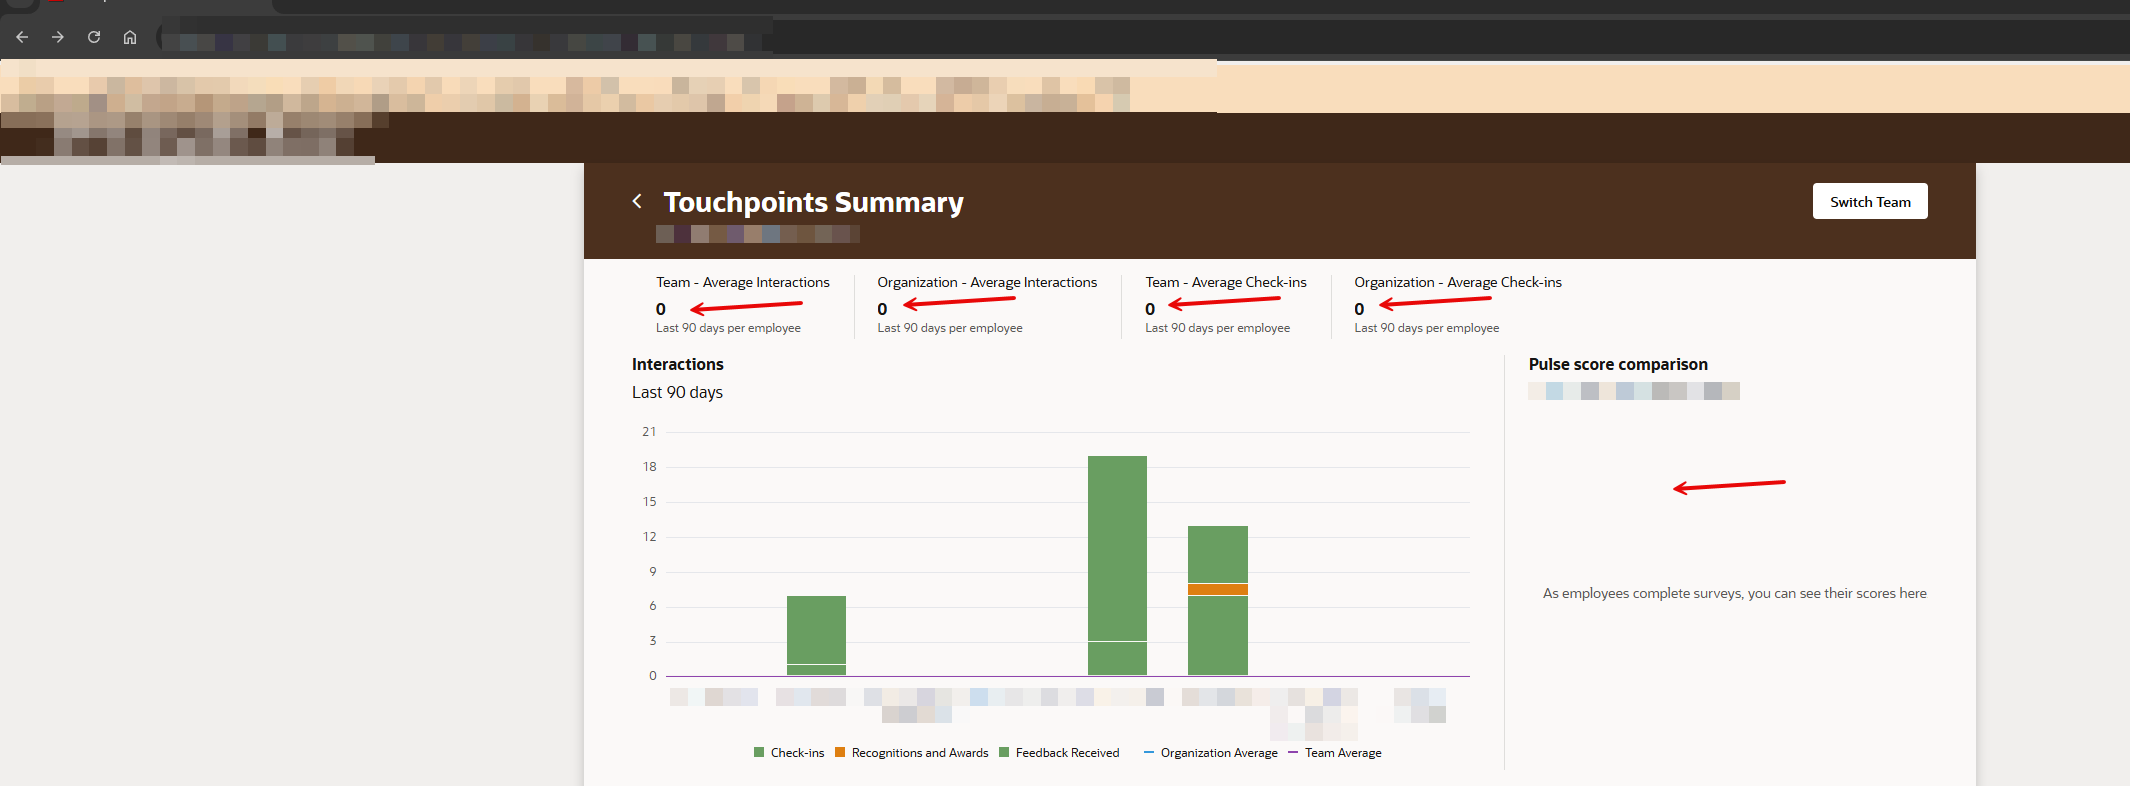Viewport: 2130px width, 786px height.
Task: Click the back chevron beside Touchpoints Summary
Action: pos(637,201)
